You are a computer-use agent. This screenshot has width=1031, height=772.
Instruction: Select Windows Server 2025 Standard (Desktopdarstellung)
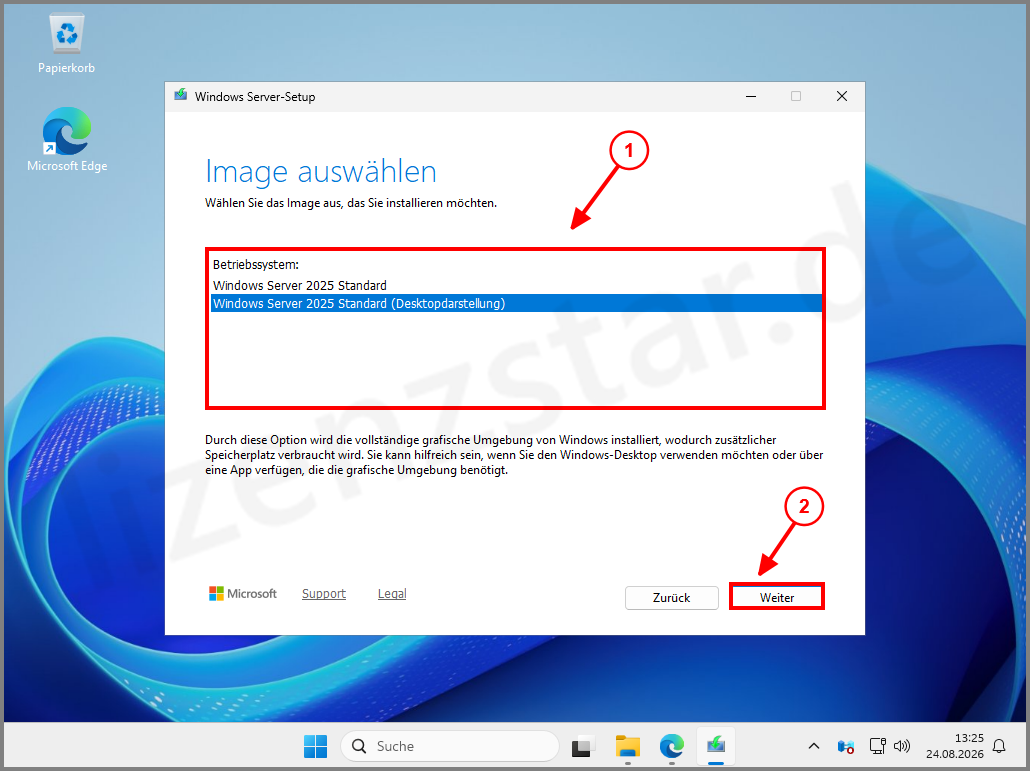click(x=516, y=303)
